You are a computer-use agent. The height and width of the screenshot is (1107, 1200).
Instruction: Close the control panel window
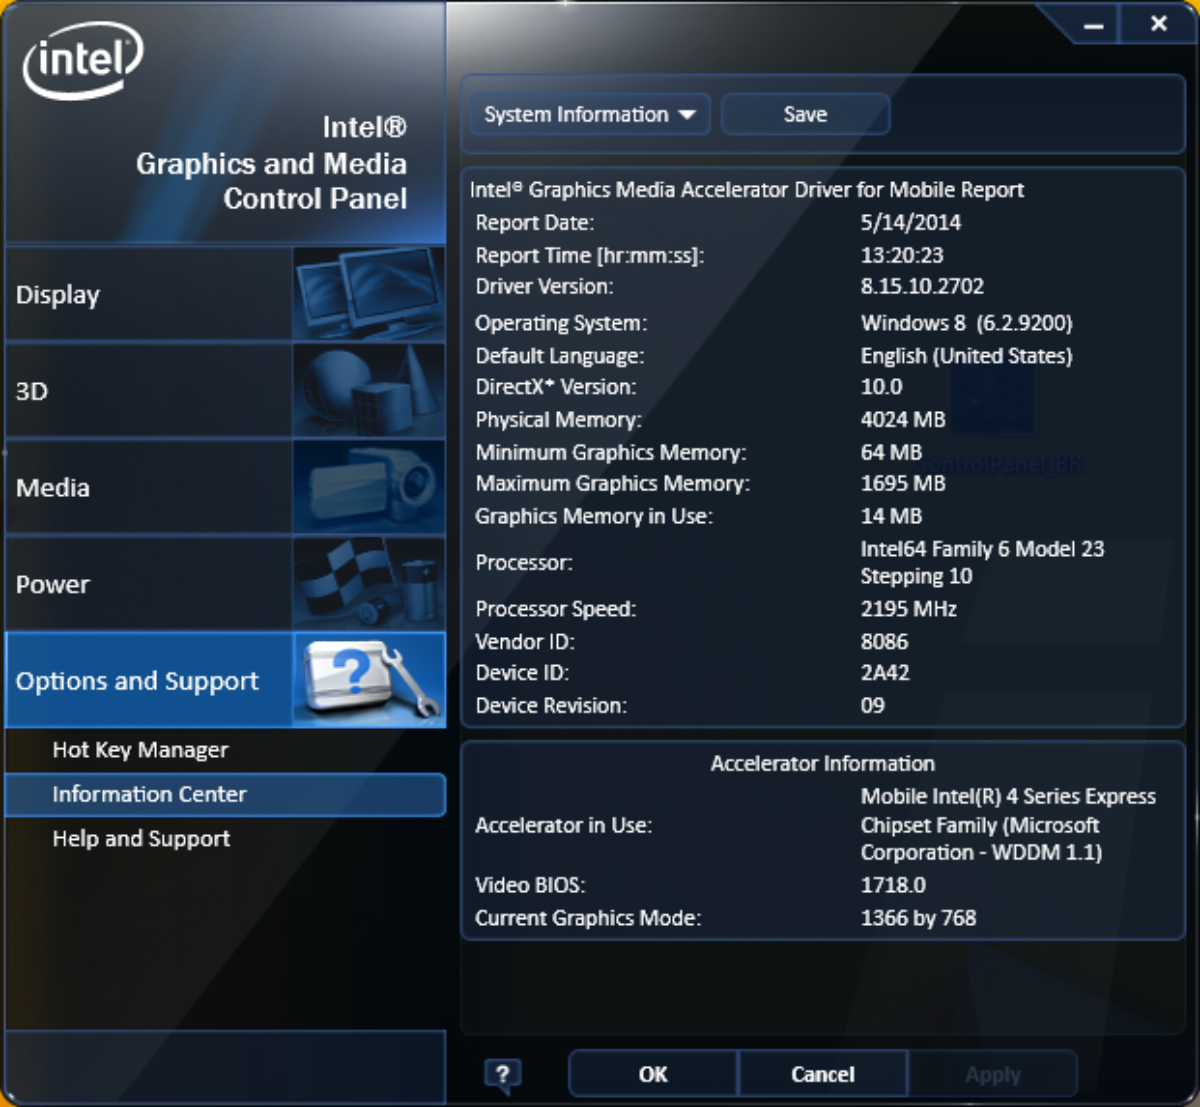tap(1159, 24)
